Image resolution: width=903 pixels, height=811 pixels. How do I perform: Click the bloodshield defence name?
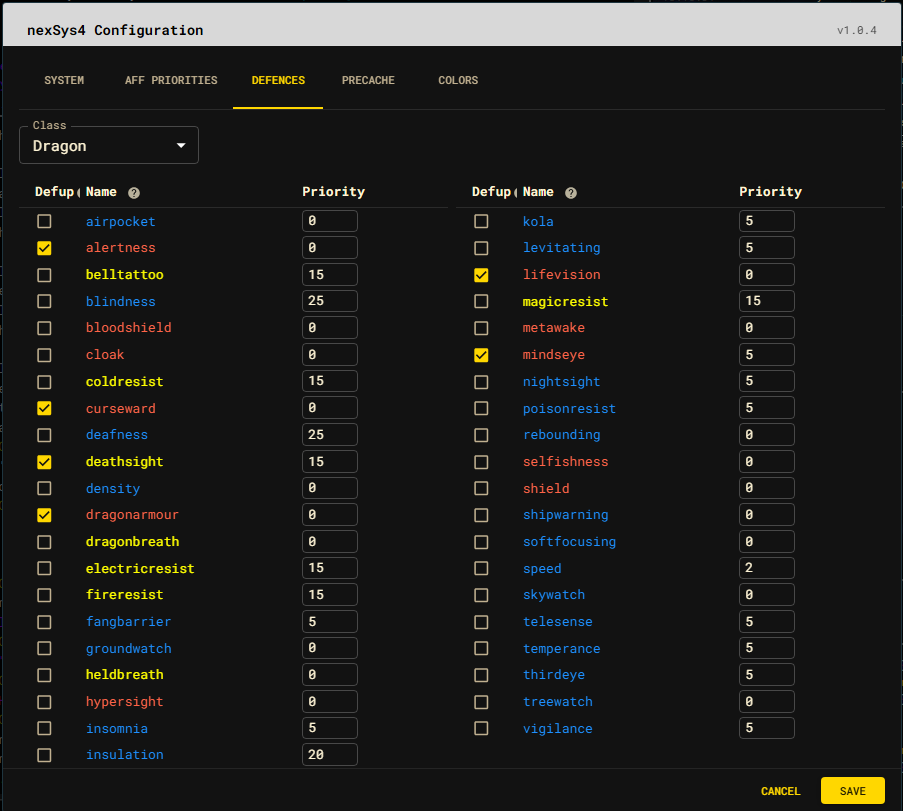tap(128, 328)
